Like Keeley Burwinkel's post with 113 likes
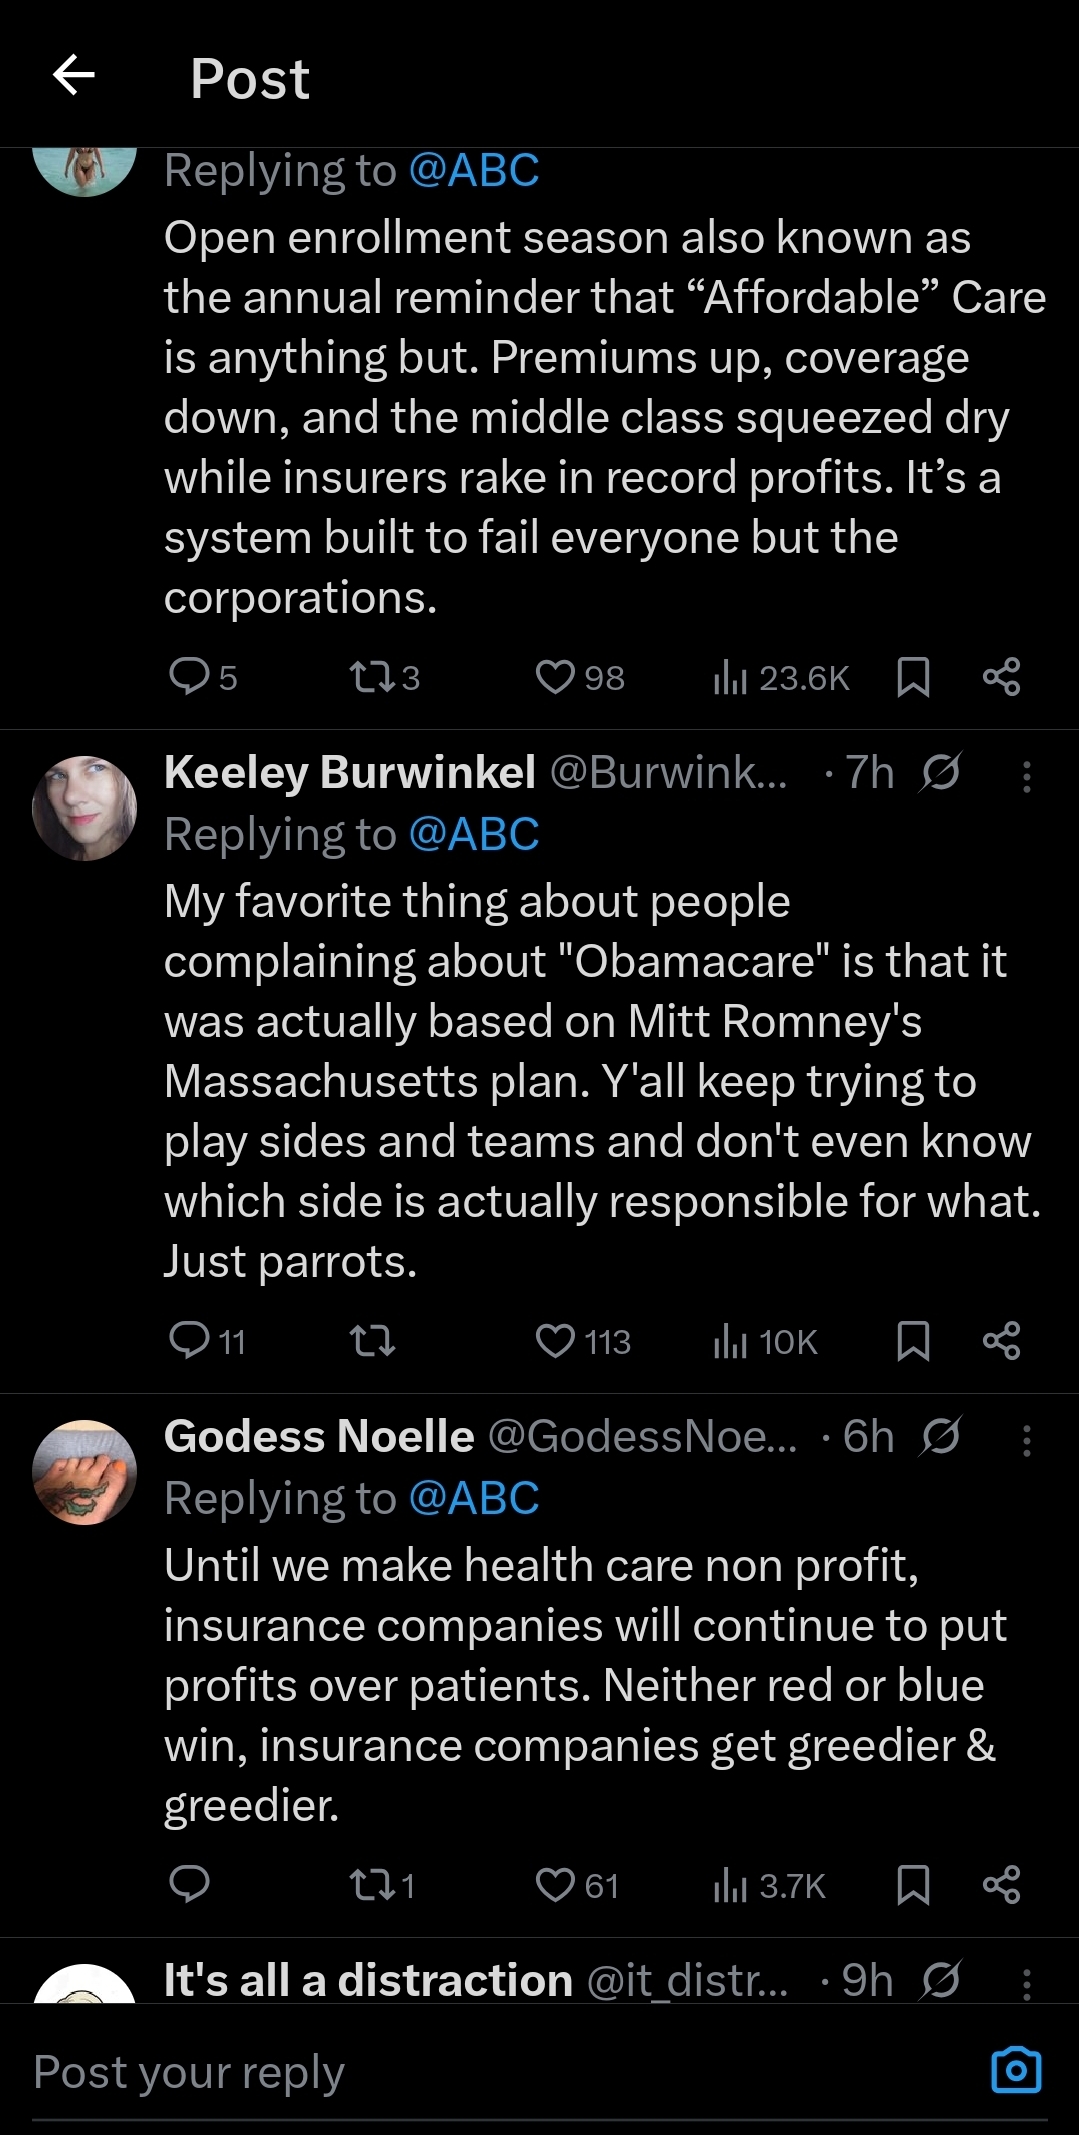The height and width of the screenshot is (2135, 1079). coord(555,1340)
